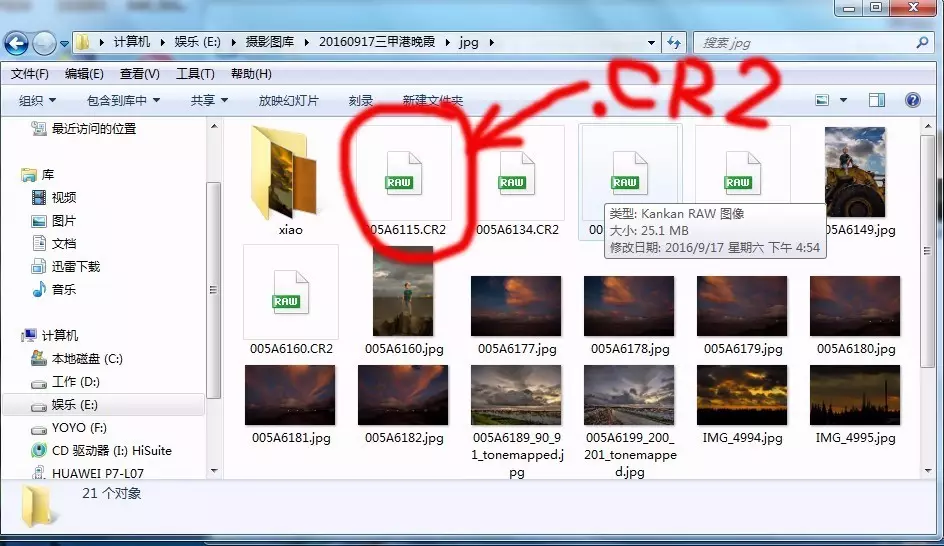Select thumbnail 005A6178.jpg

(x=629, y=306)
